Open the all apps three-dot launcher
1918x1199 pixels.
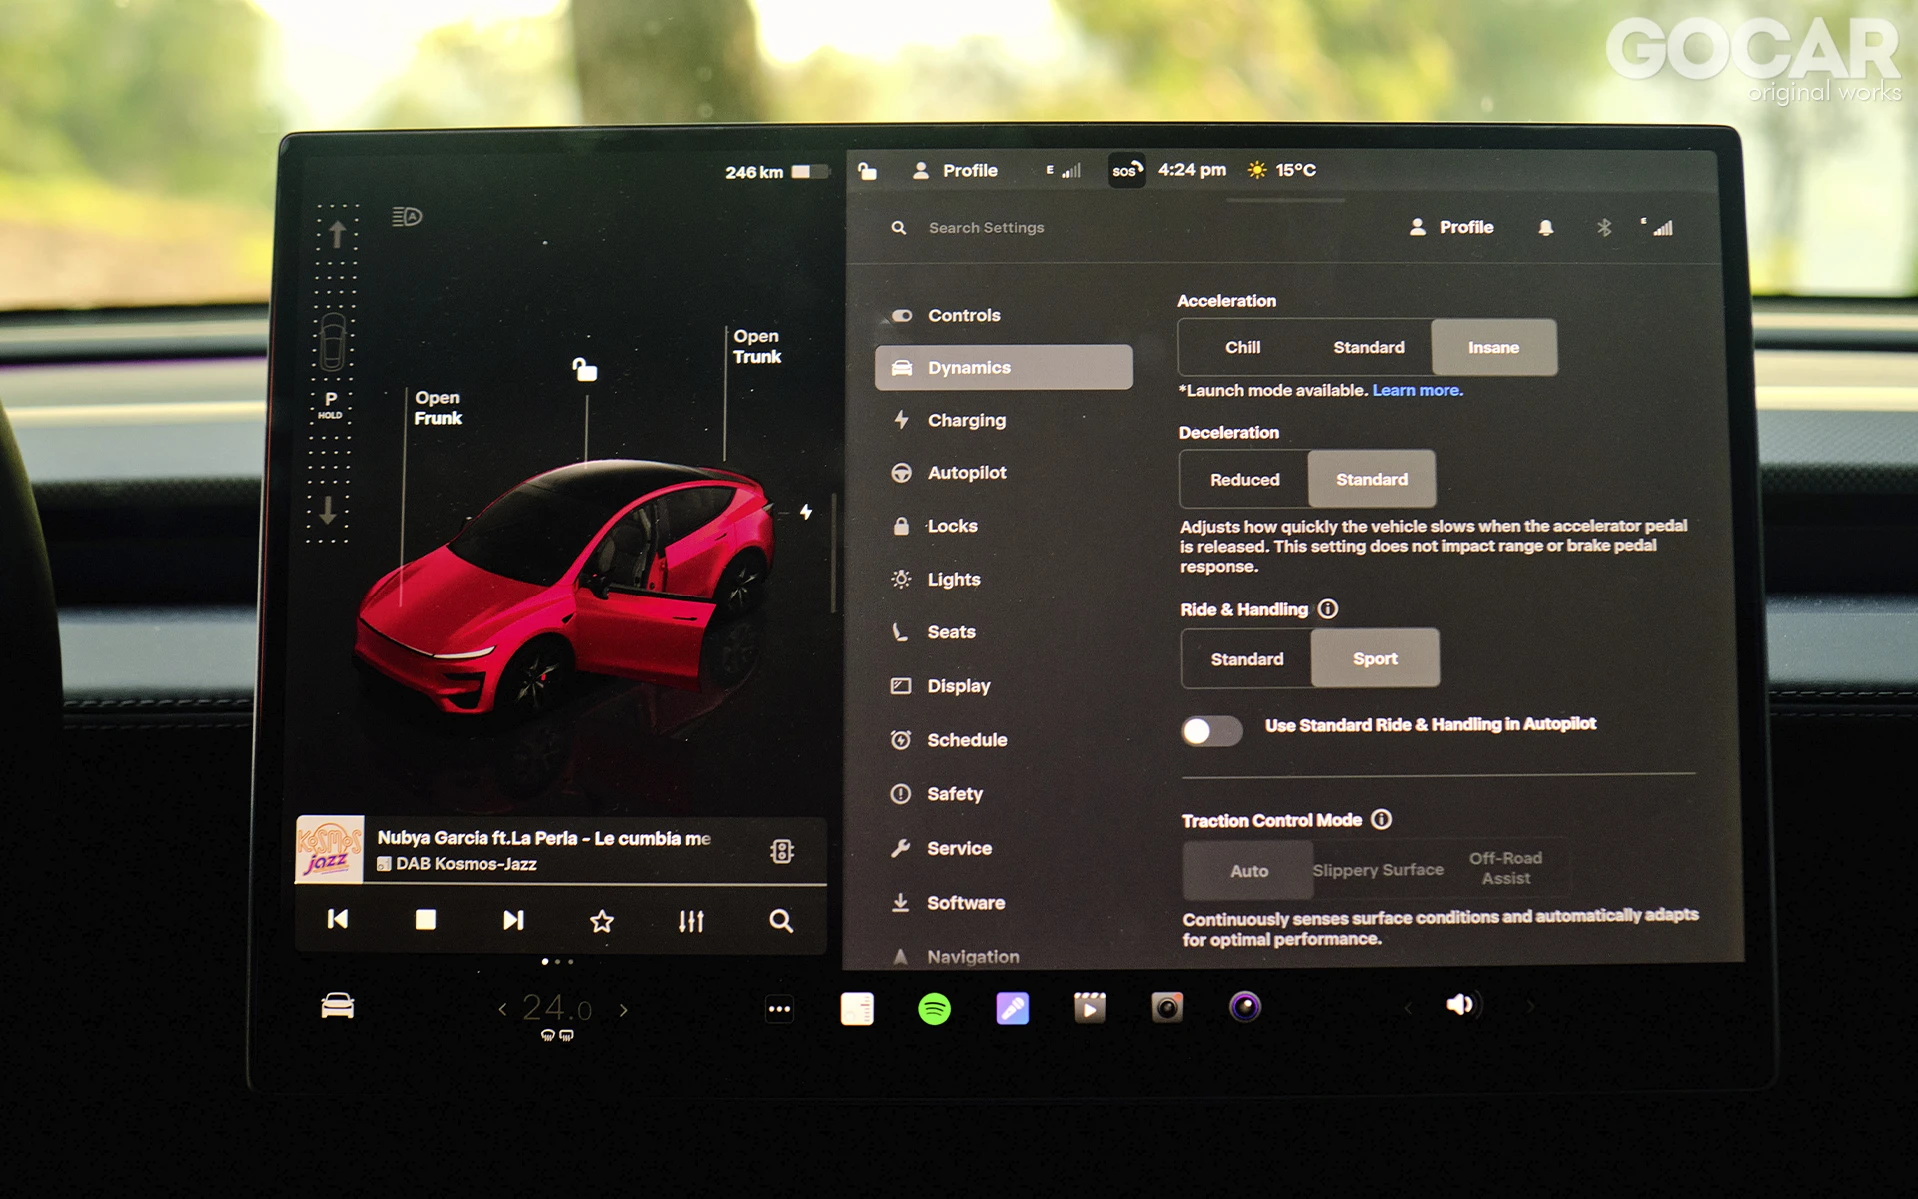pyautogui.click(x=779, y=1009)
